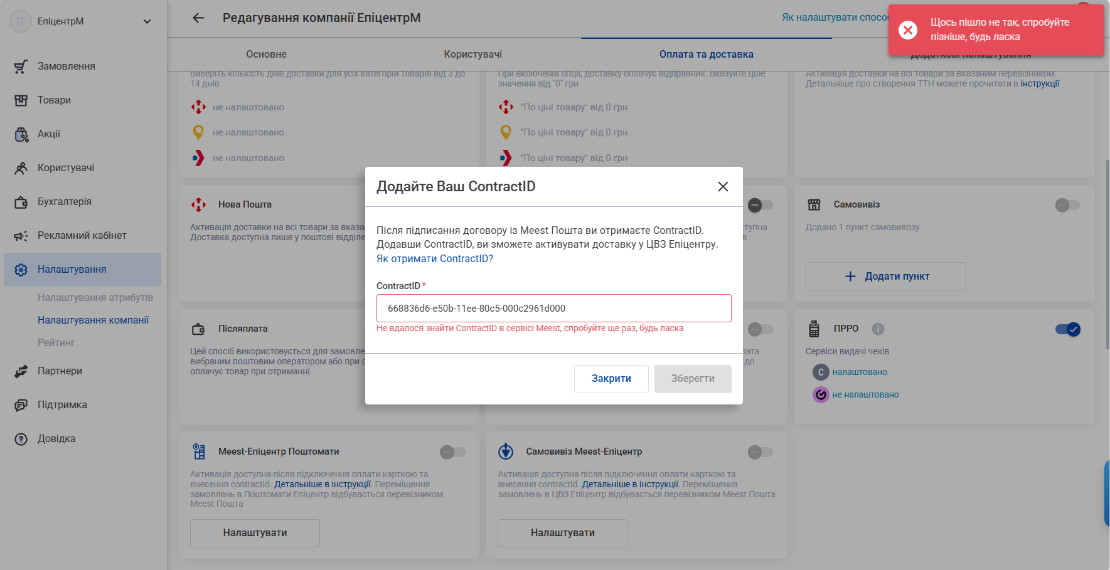This screenshot has height=570, width=1110.
Task: Click the Налаштування gear icon
Action: pyautogui.click(x=21, y=270)
